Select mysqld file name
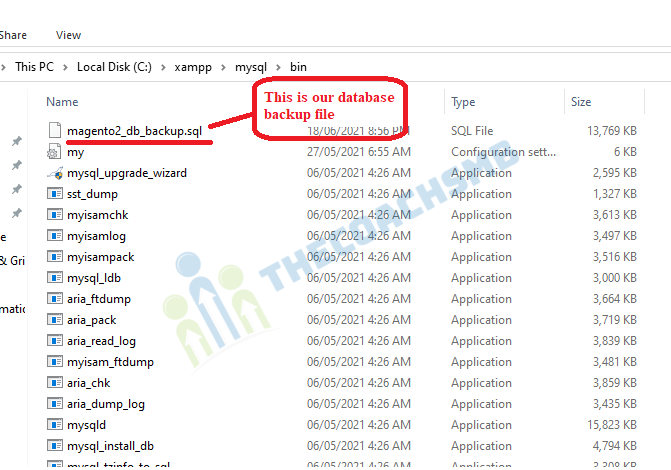 point(86,425)
